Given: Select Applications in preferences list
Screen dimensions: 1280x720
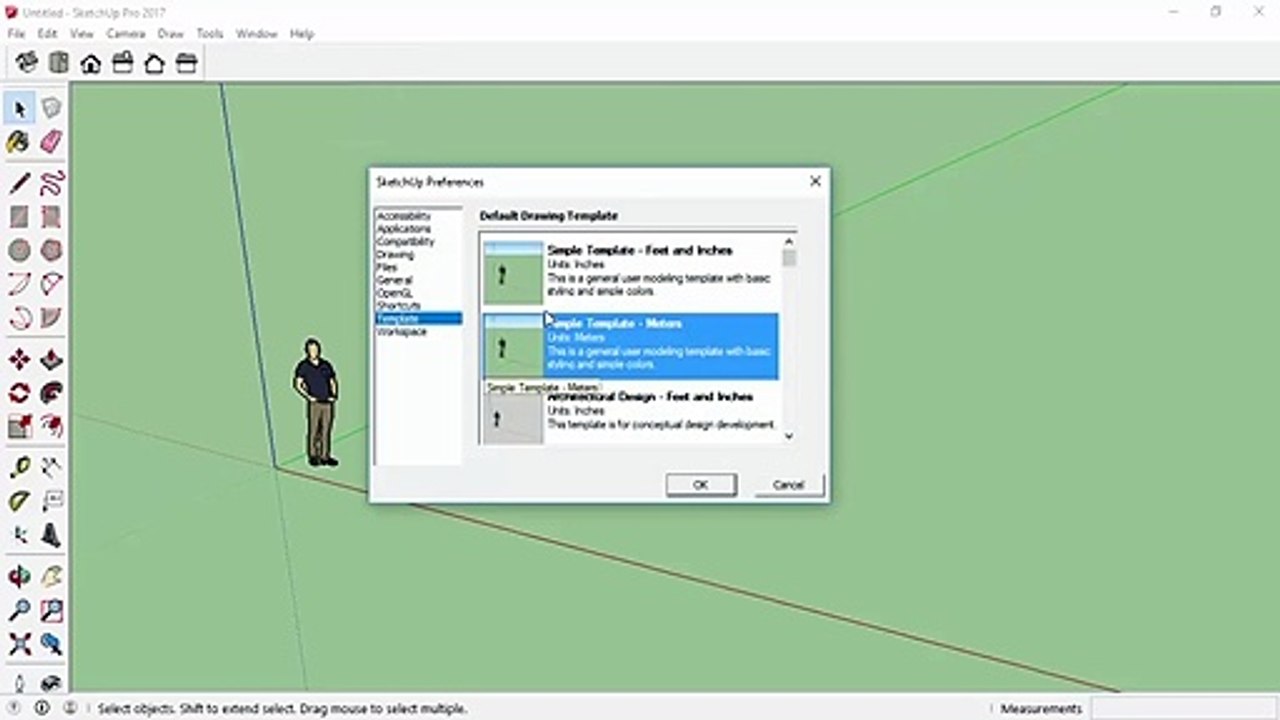Looking at the screenshot, I should (403, 229).
